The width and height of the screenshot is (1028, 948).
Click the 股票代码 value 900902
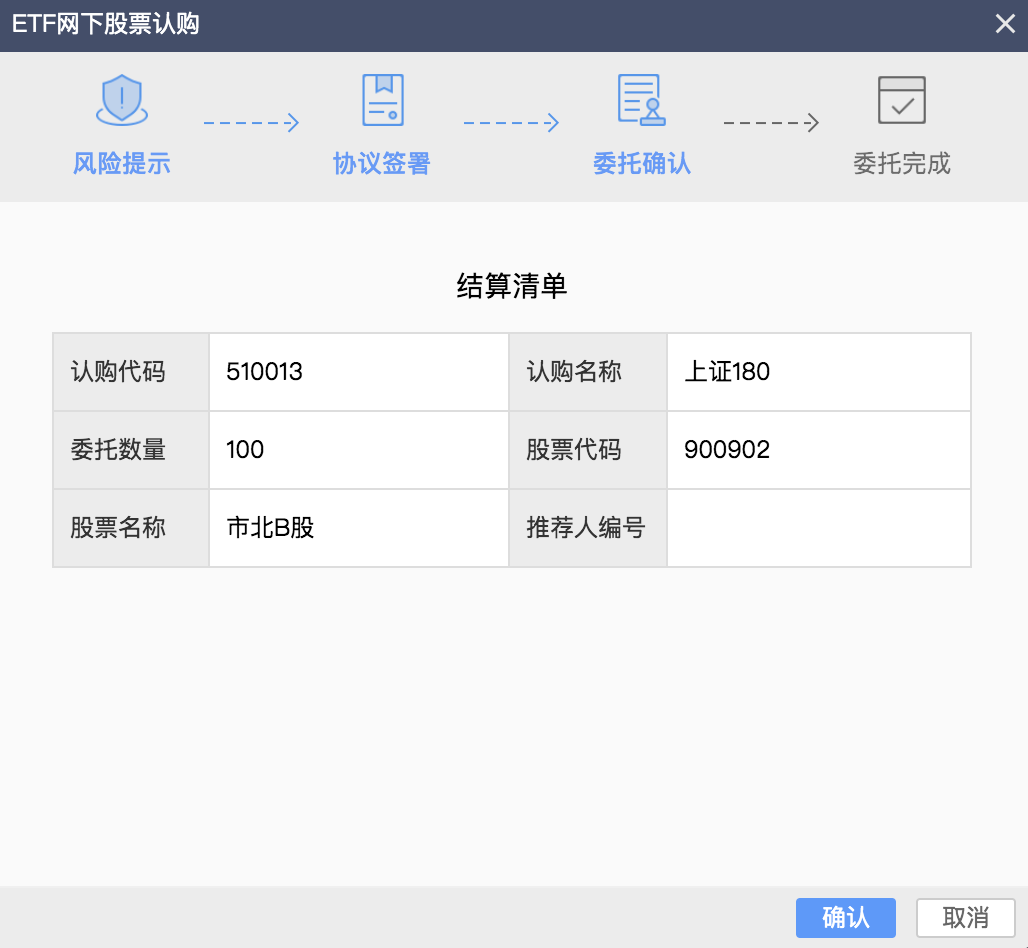pyautogui.click(x=727, y=450)
